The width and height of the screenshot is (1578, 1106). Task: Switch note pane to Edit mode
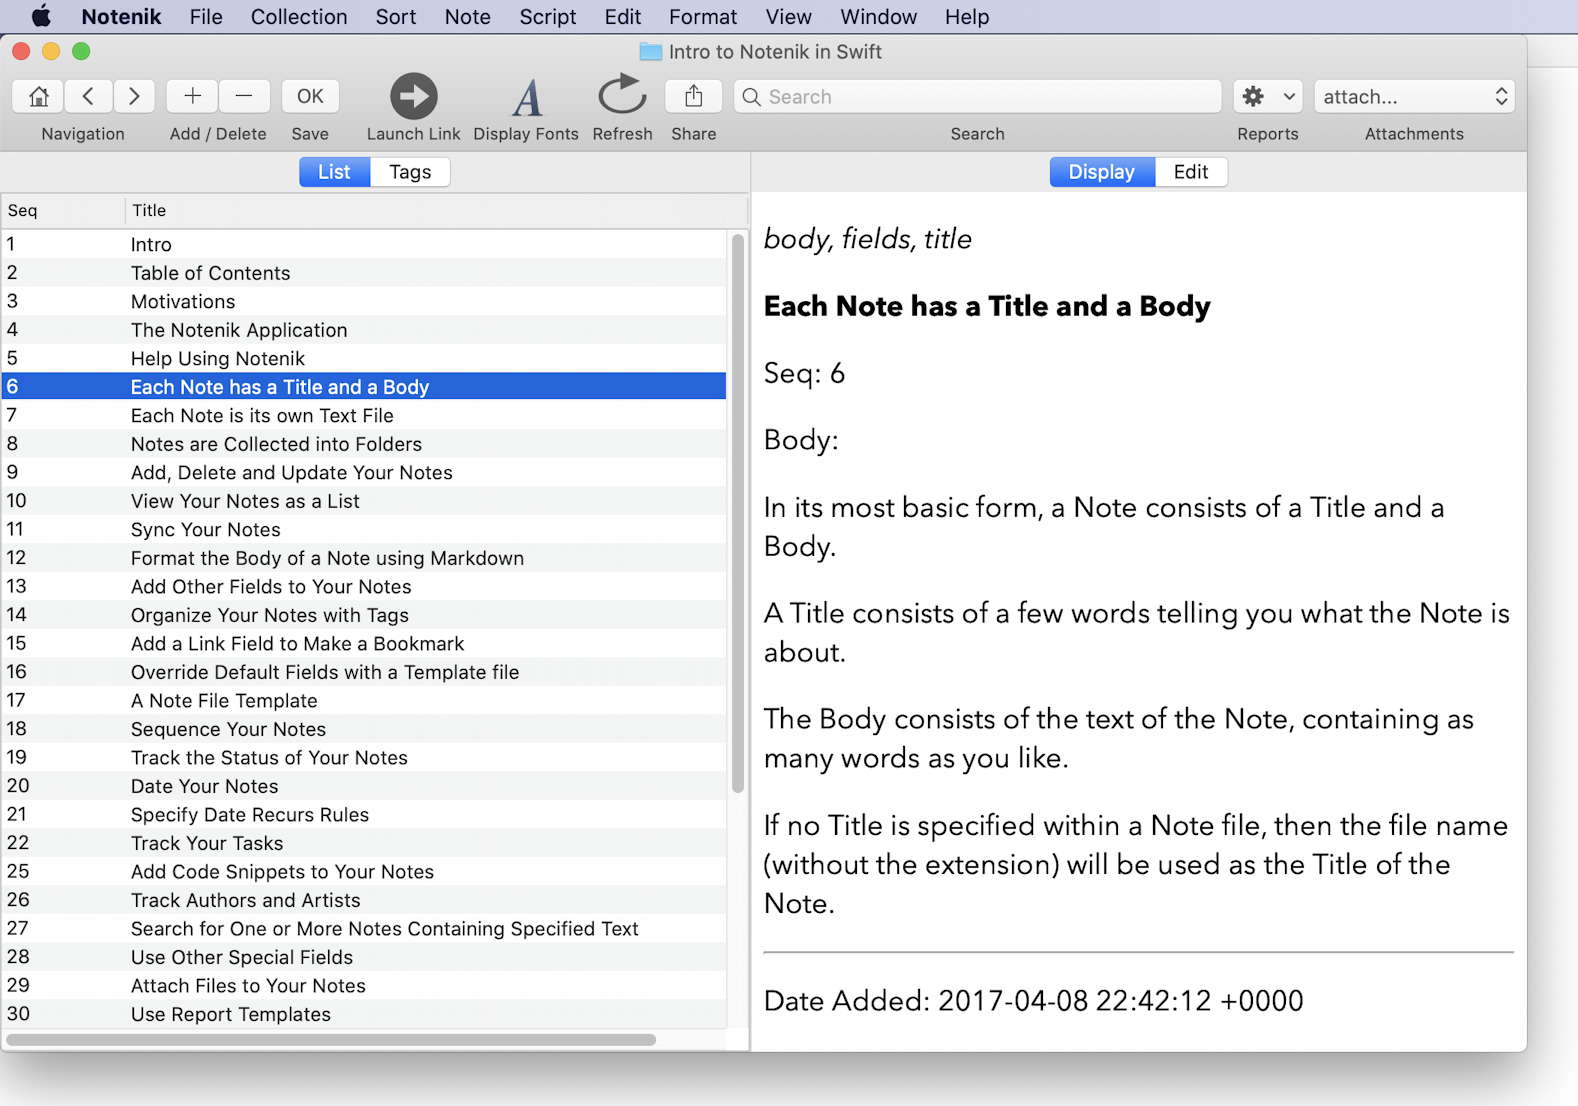[x=1191, y=172]
